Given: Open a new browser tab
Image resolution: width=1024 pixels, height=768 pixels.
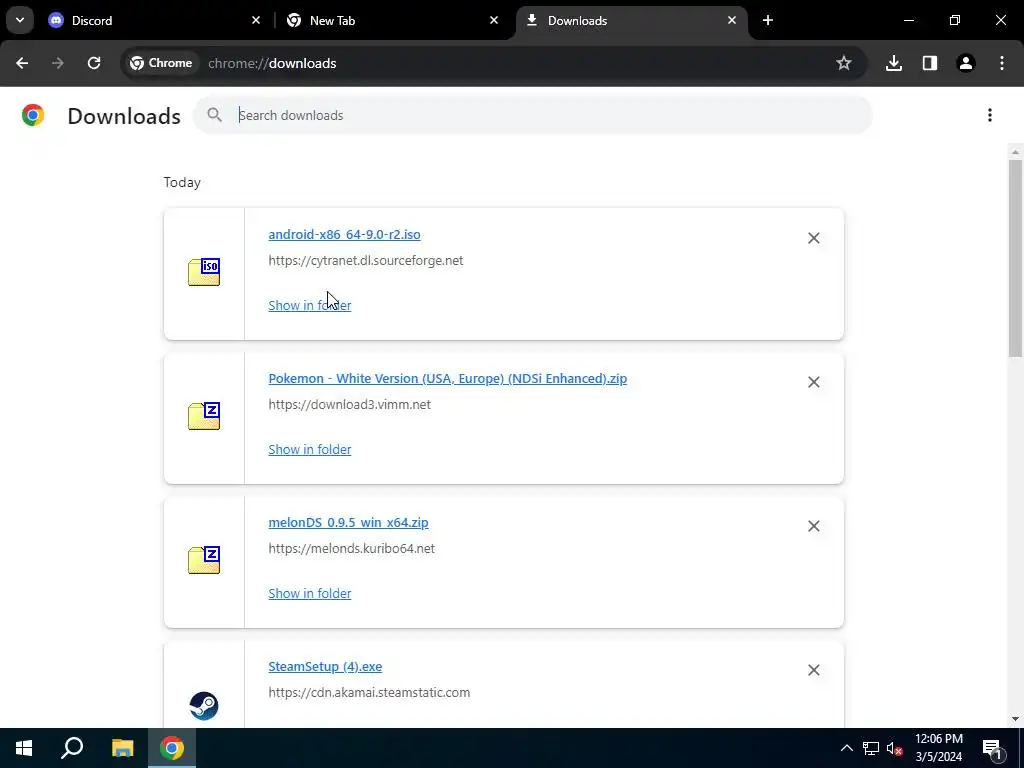Looking at the screenshot, I should [768, 20].
